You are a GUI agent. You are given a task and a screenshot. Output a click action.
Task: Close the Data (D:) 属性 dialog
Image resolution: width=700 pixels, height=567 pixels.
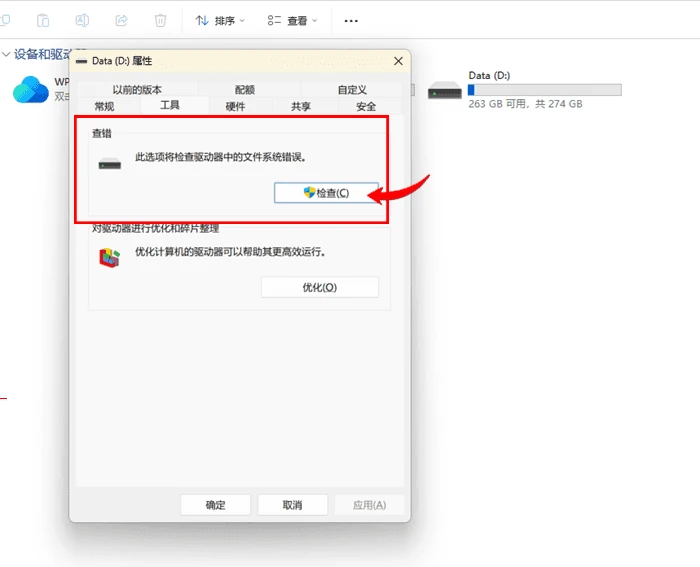click(398, 61)
